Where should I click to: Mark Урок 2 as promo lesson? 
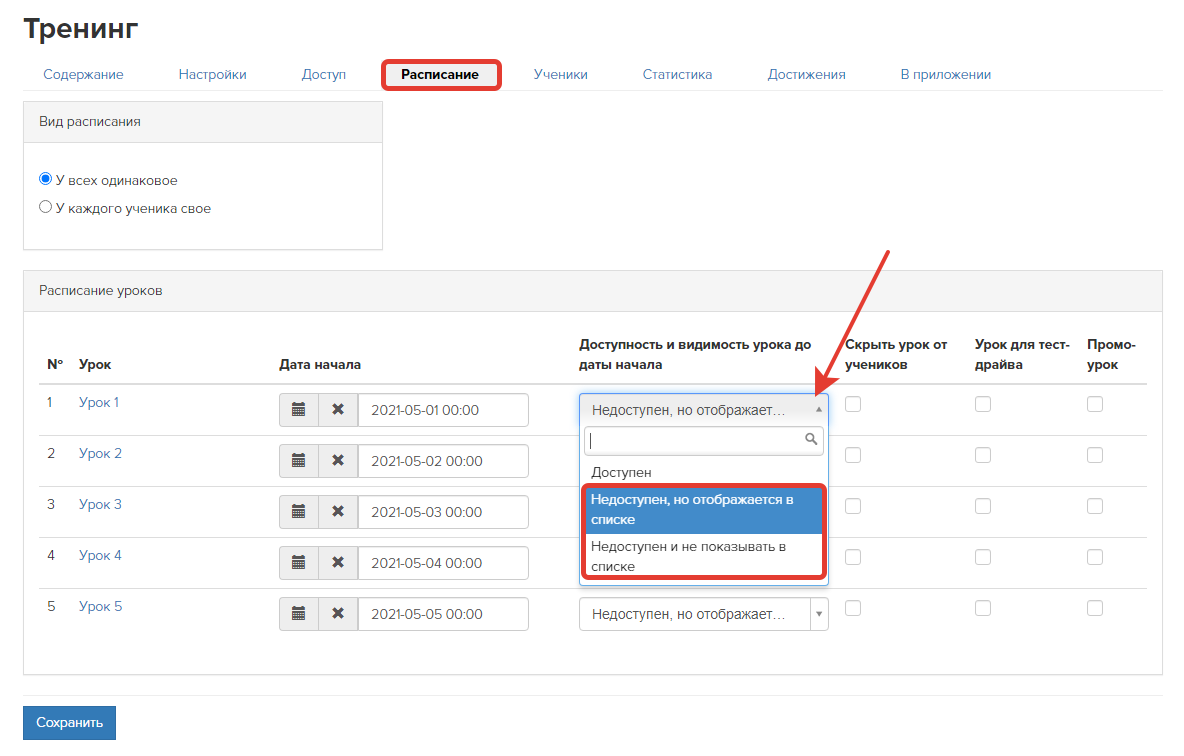pos(1095,455)
